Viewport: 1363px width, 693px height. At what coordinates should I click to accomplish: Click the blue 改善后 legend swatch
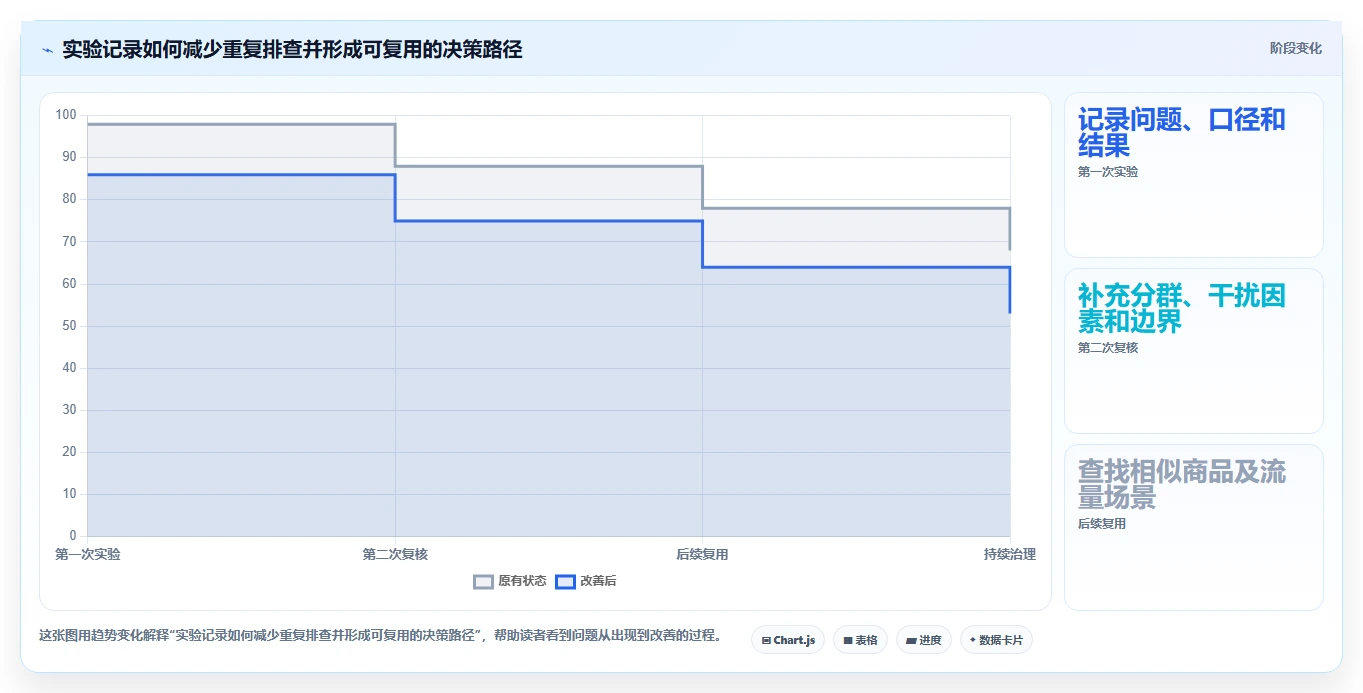click(565, 581)
